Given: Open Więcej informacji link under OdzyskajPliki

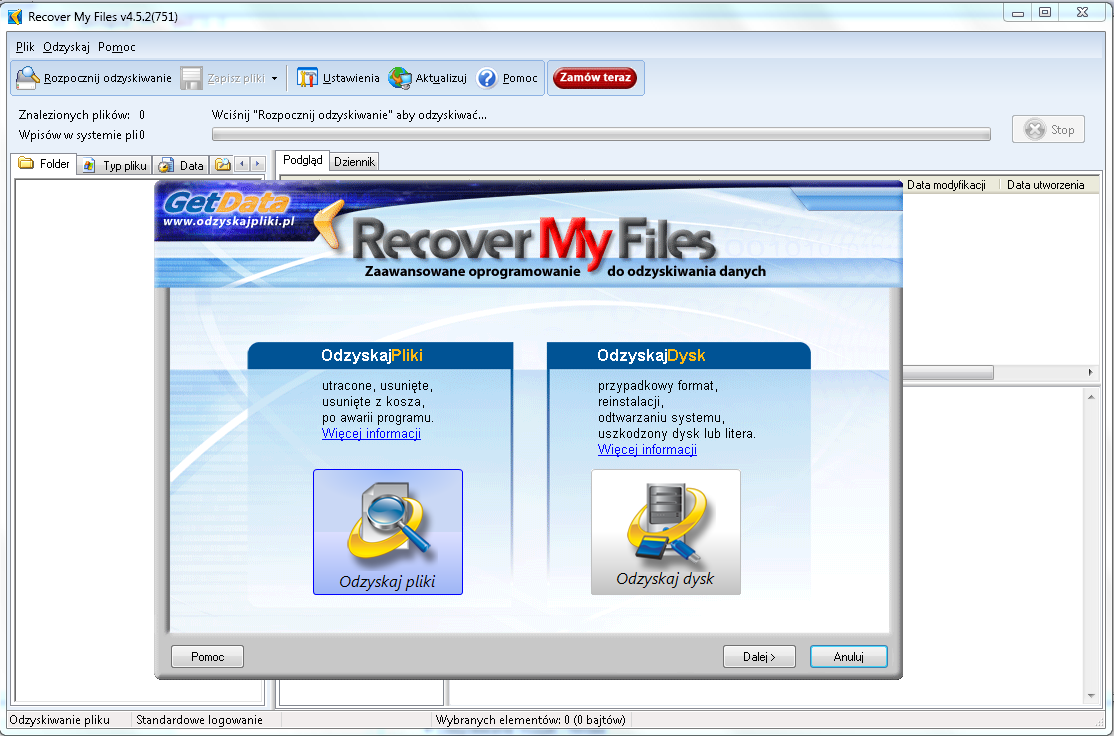Looking at the screenshot, I should pos(371,433).
